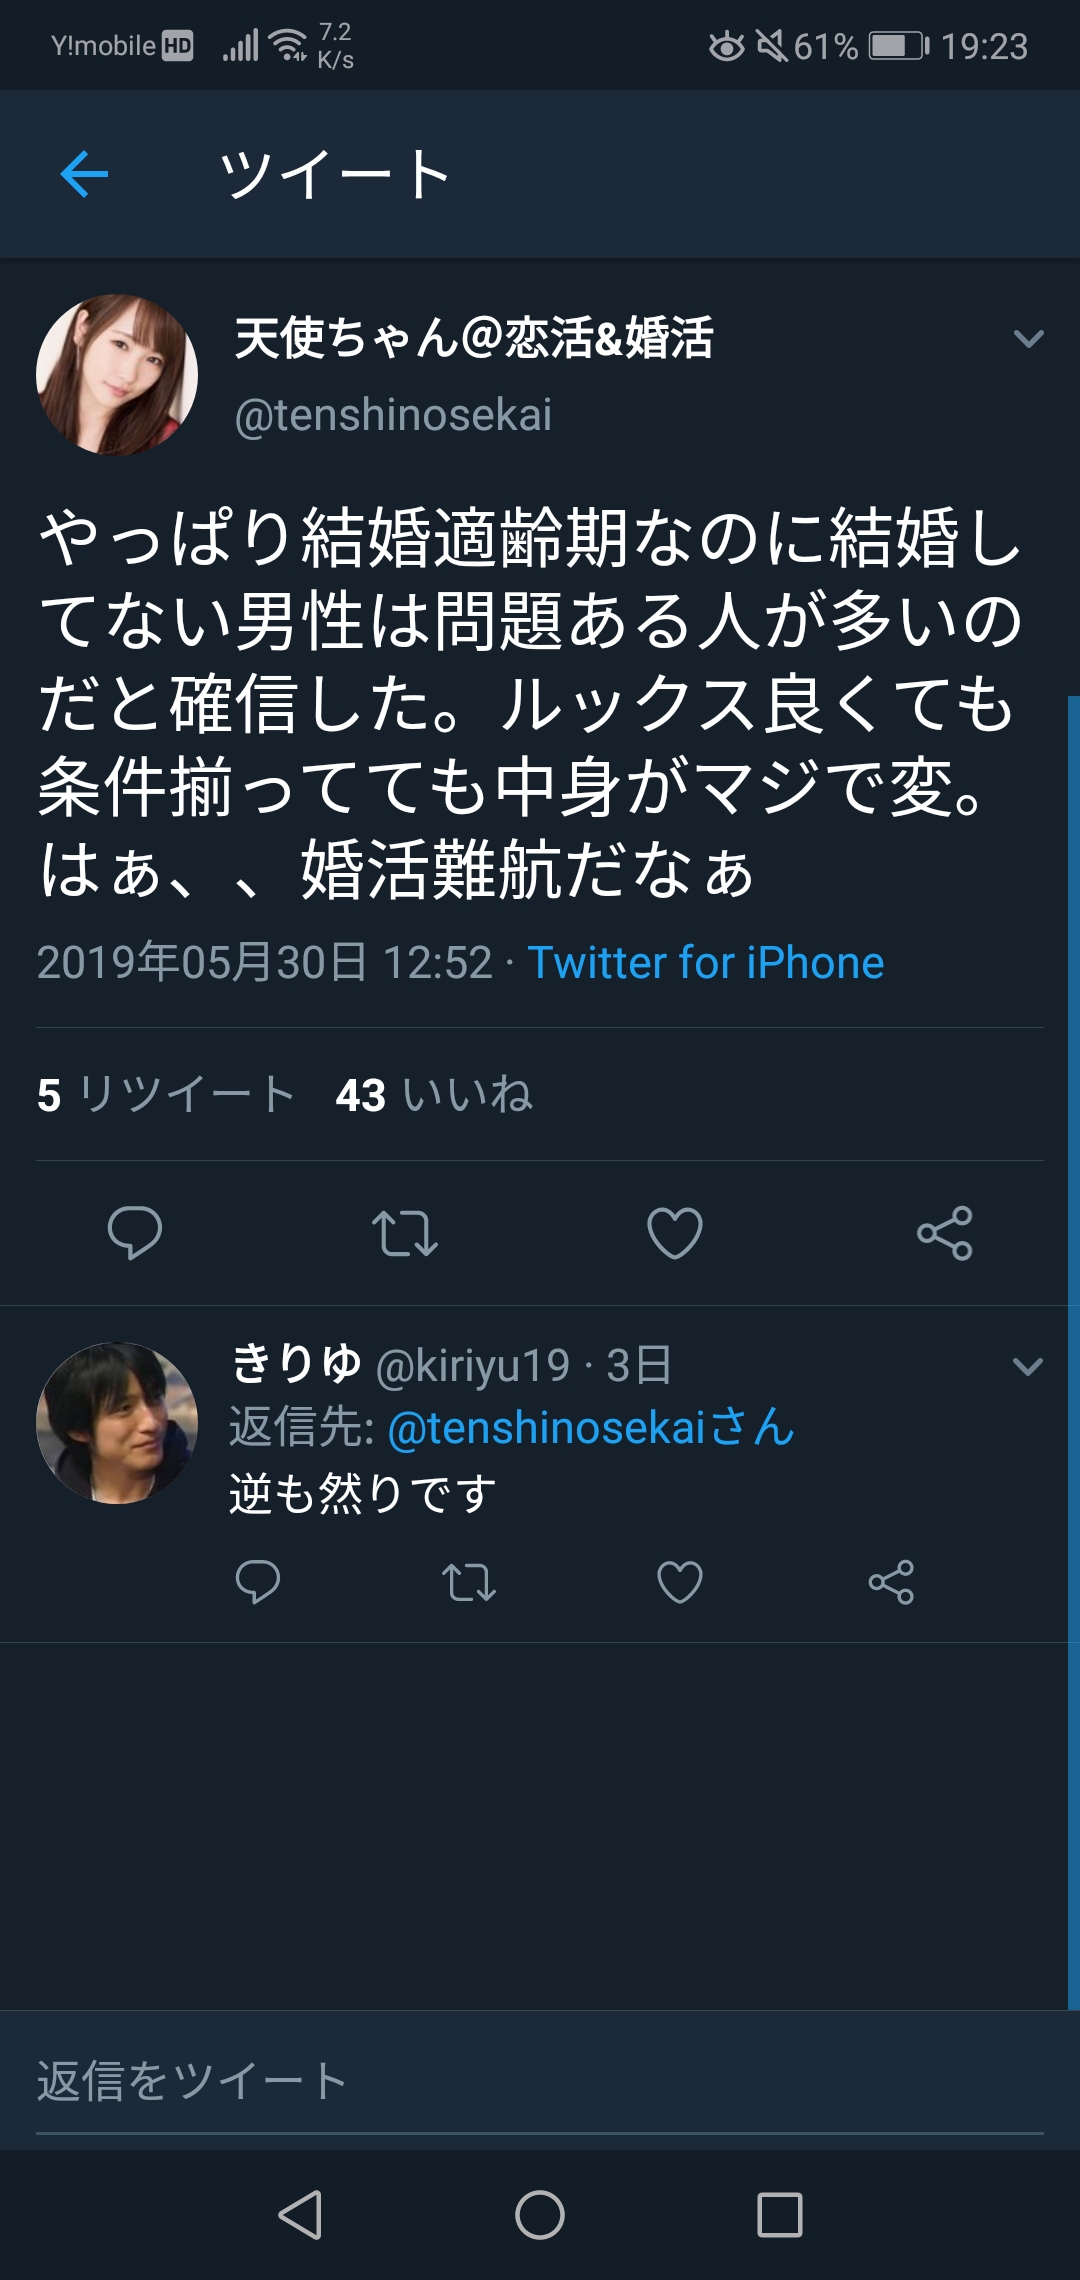This screenshot has height=2280, width=1080.
Task: Reply to the main tweet
Action: pyautogui.click(x=135, y=1232)
